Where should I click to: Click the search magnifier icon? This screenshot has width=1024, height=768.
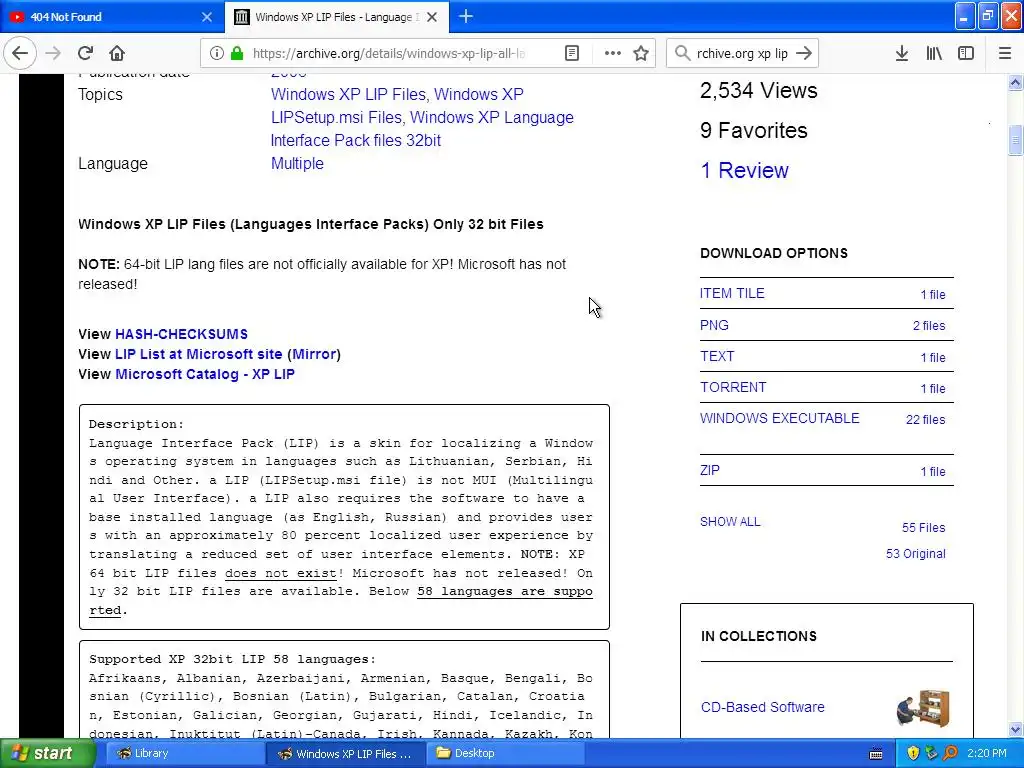pyautogui.click(x=682, y=53)
